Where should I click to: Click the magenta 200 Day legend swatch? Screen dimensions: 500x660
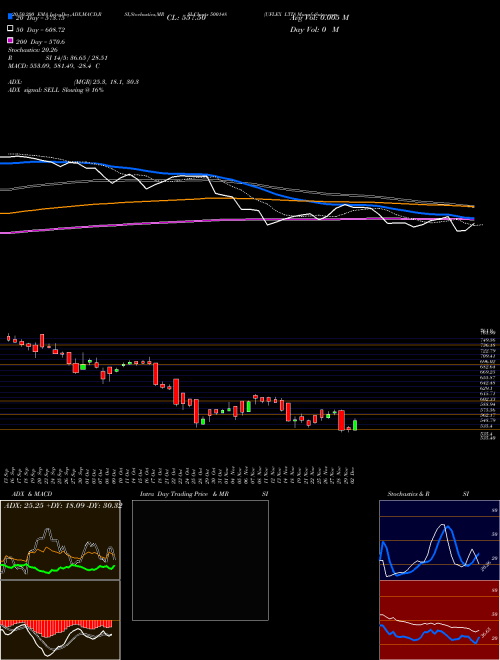point(10,40)
